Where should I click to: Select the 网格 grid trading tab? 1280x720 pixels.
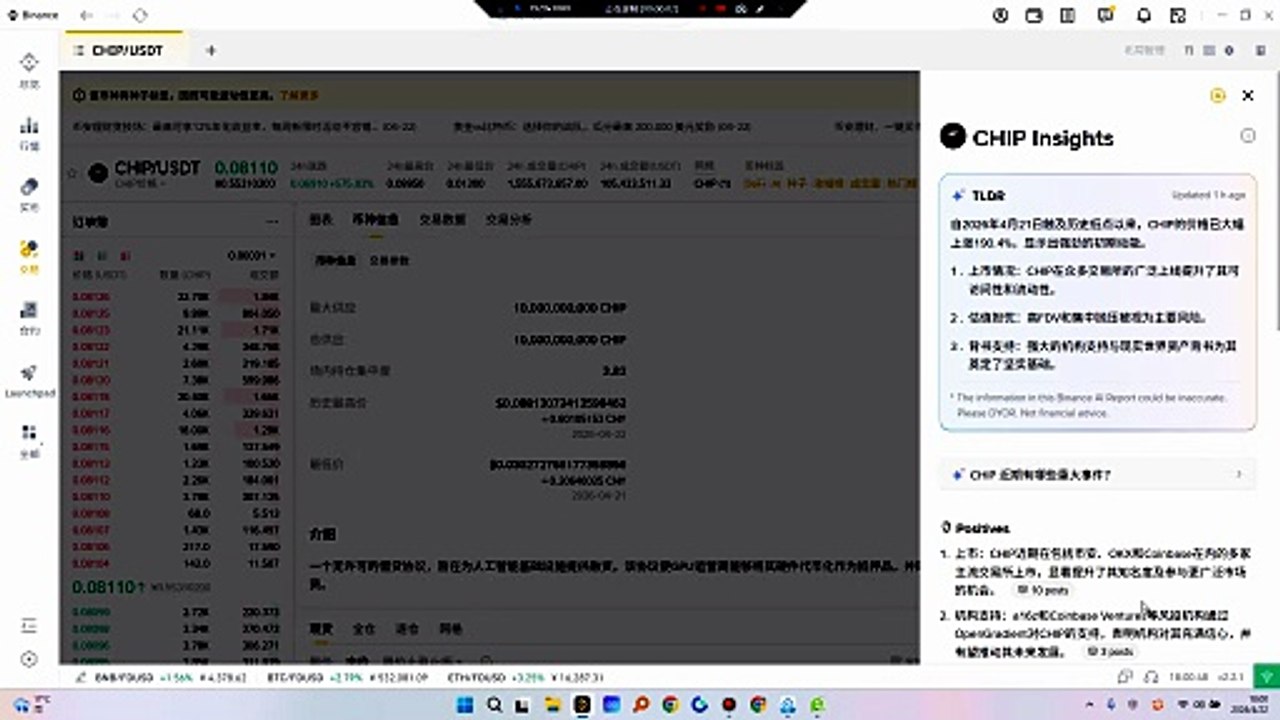pos(451,629)
